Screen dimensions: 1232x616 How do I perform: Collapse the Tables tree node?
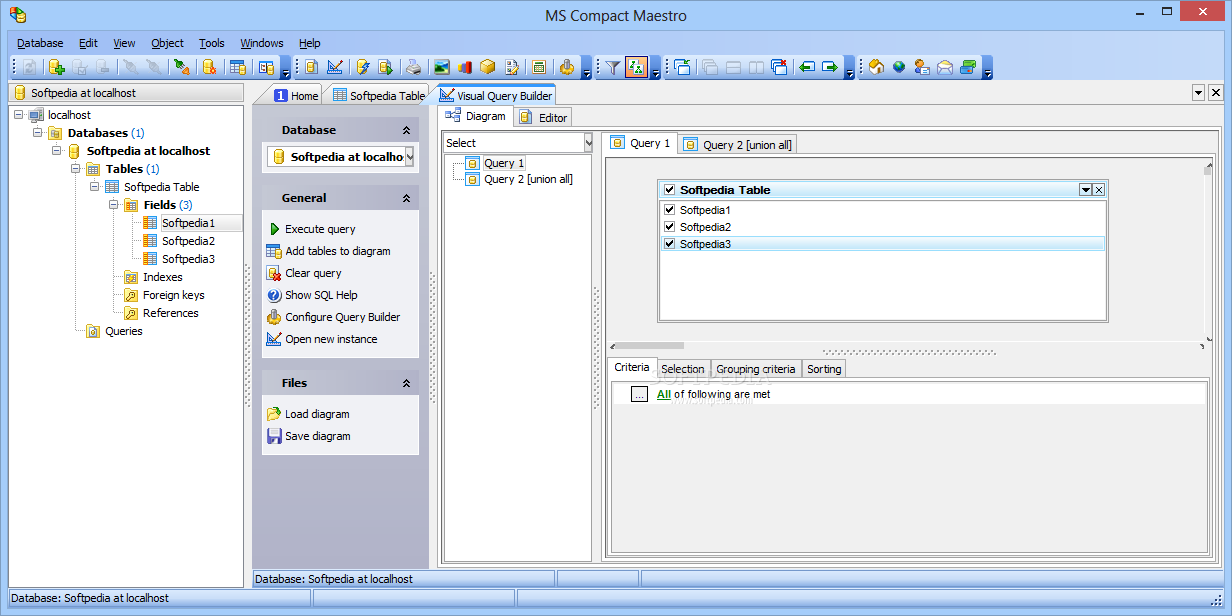pyautogui.click(x=76, y=169)
